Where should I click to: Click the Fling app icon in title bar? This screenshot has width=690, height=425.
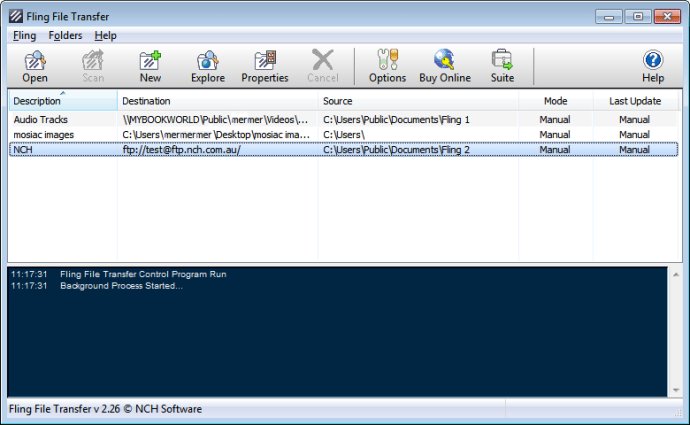pyautogui.click(x=16, y=16)
